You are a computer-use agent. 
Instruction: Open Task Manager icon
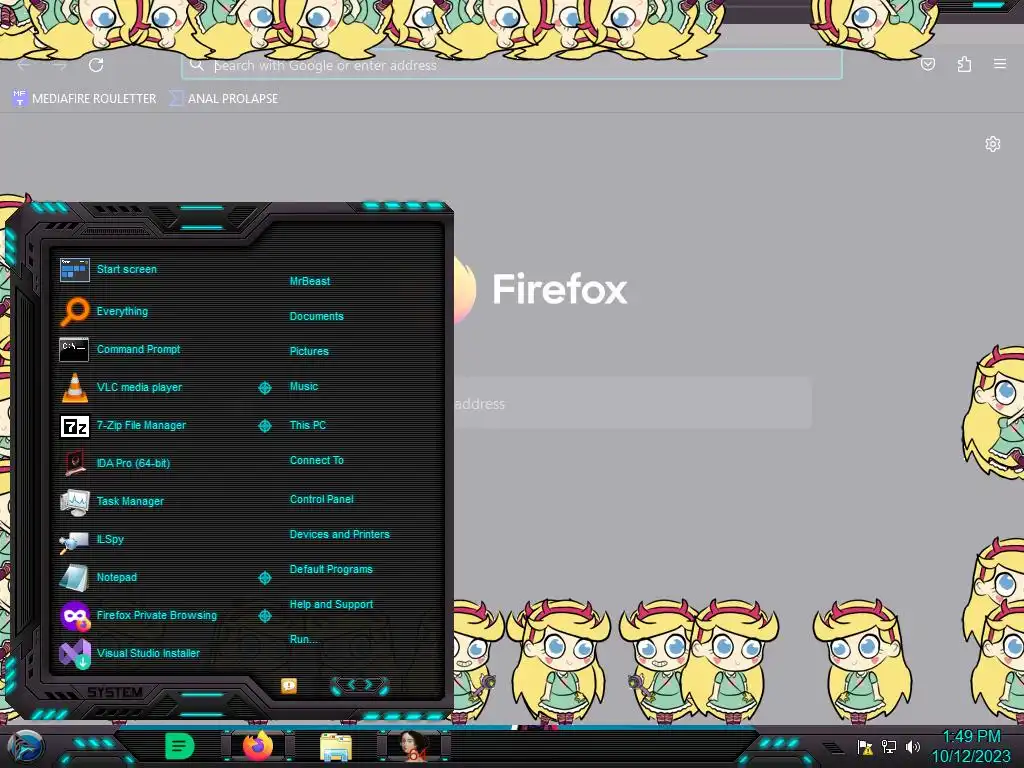pos(74,502)
